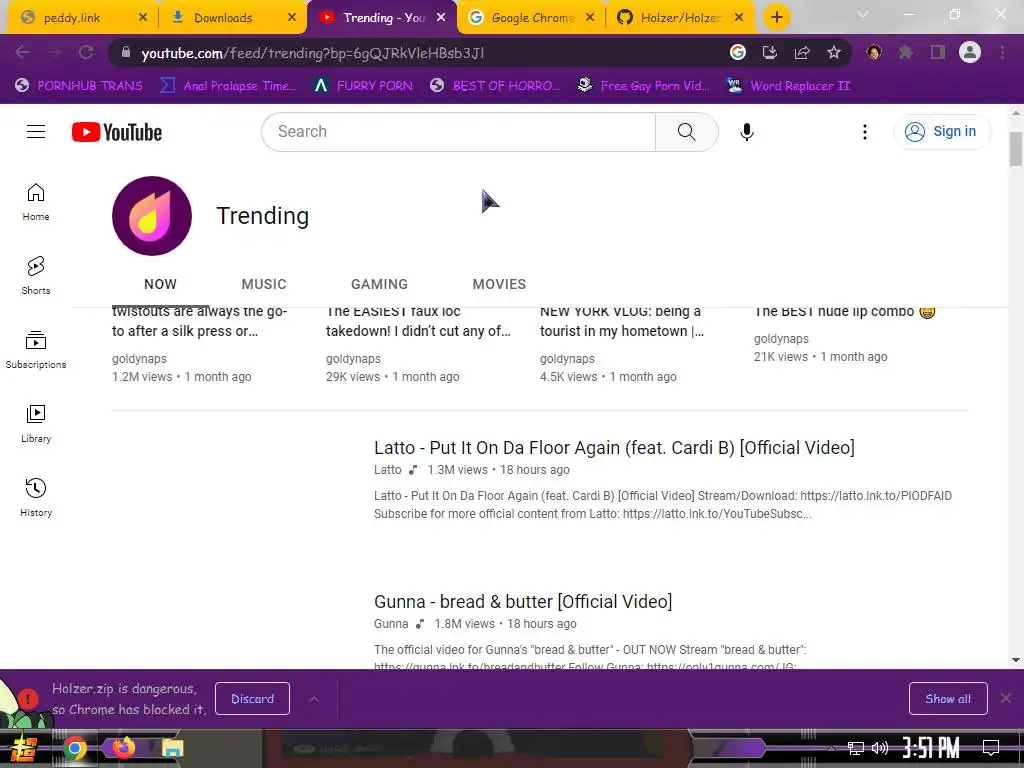Discard the blocked Holzer.zip download
Viewport: 1024px width, 768px height.
[x=252, y=699]
